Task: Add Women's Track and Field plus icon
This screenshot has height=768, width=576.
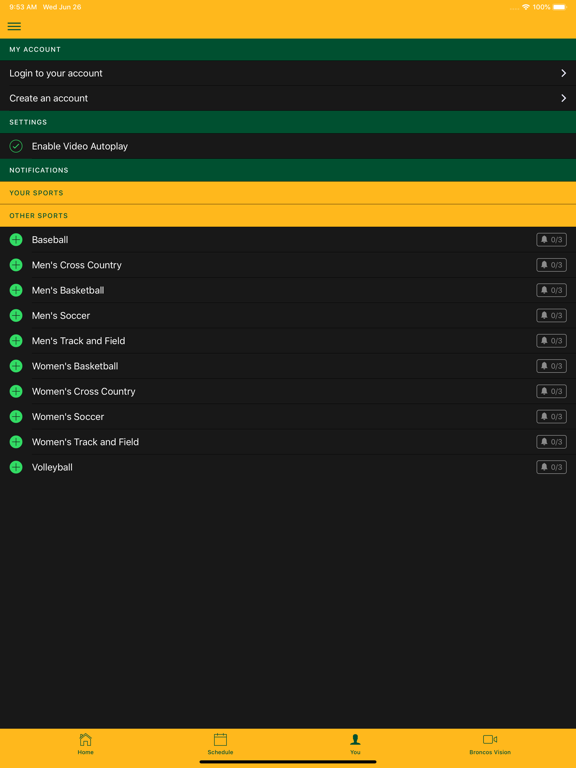Action: click(x=16, y=442)
